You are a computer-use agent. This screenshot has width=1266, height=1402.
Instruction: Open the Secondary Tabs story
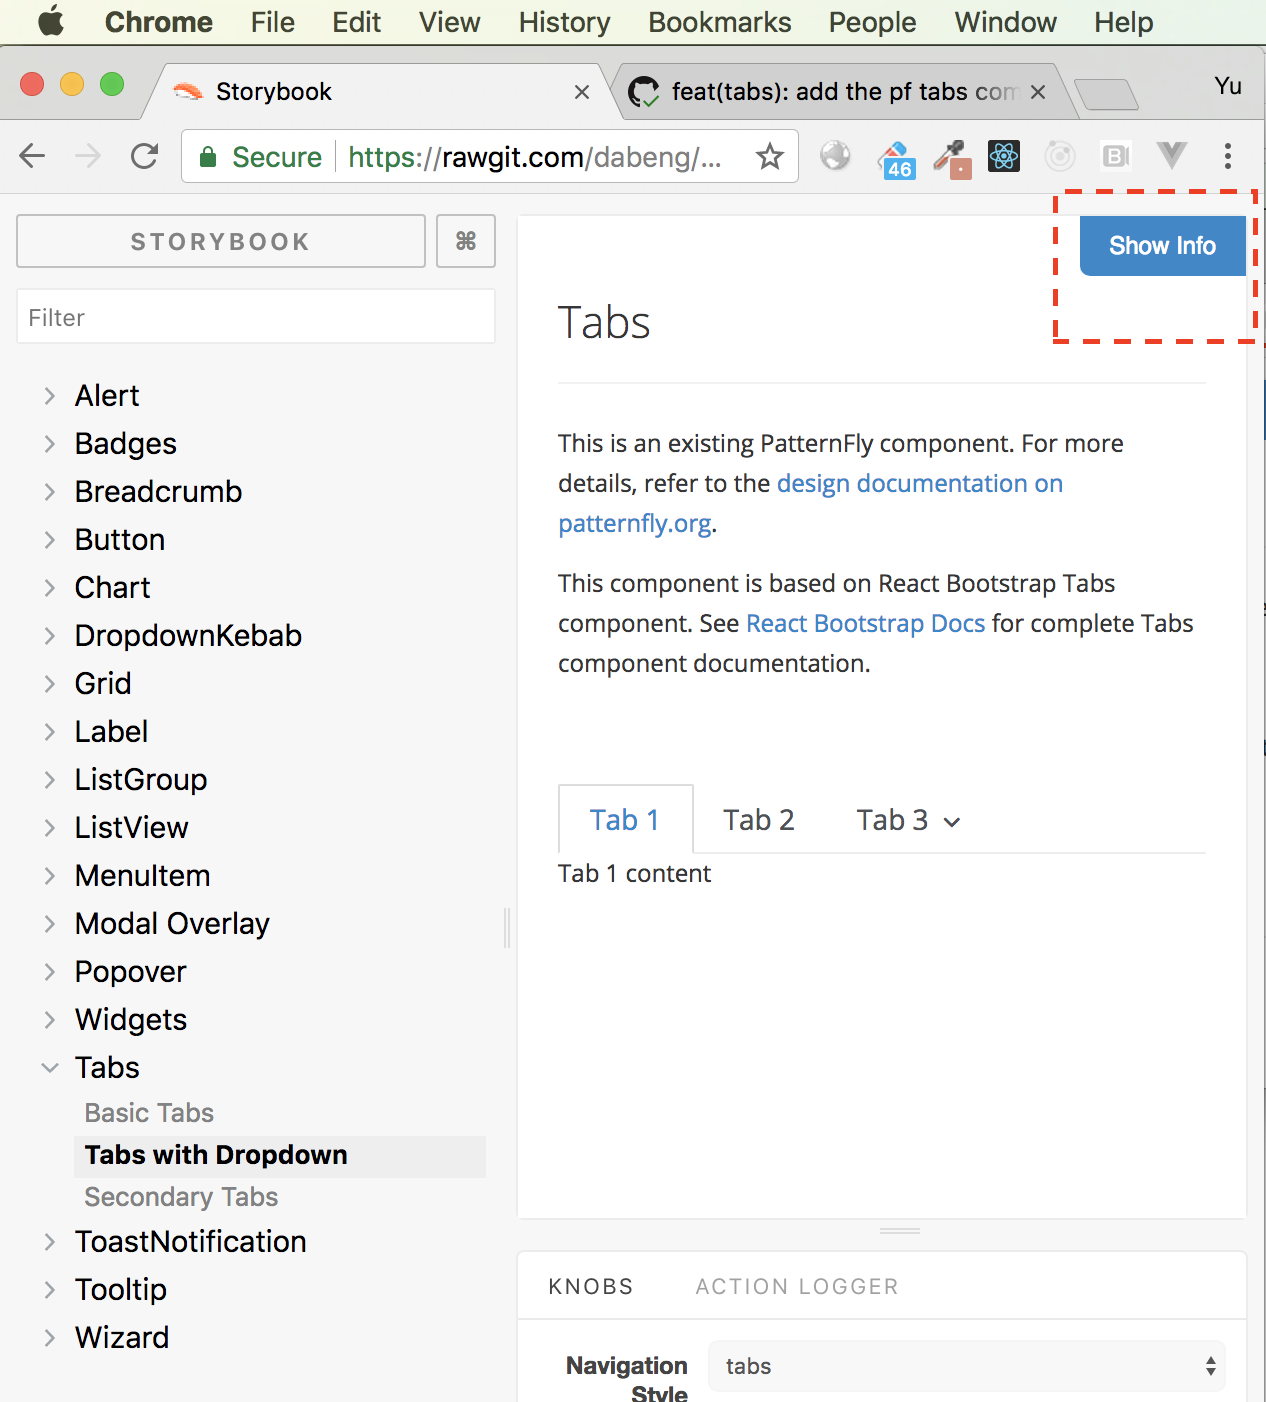point(181,1197)
